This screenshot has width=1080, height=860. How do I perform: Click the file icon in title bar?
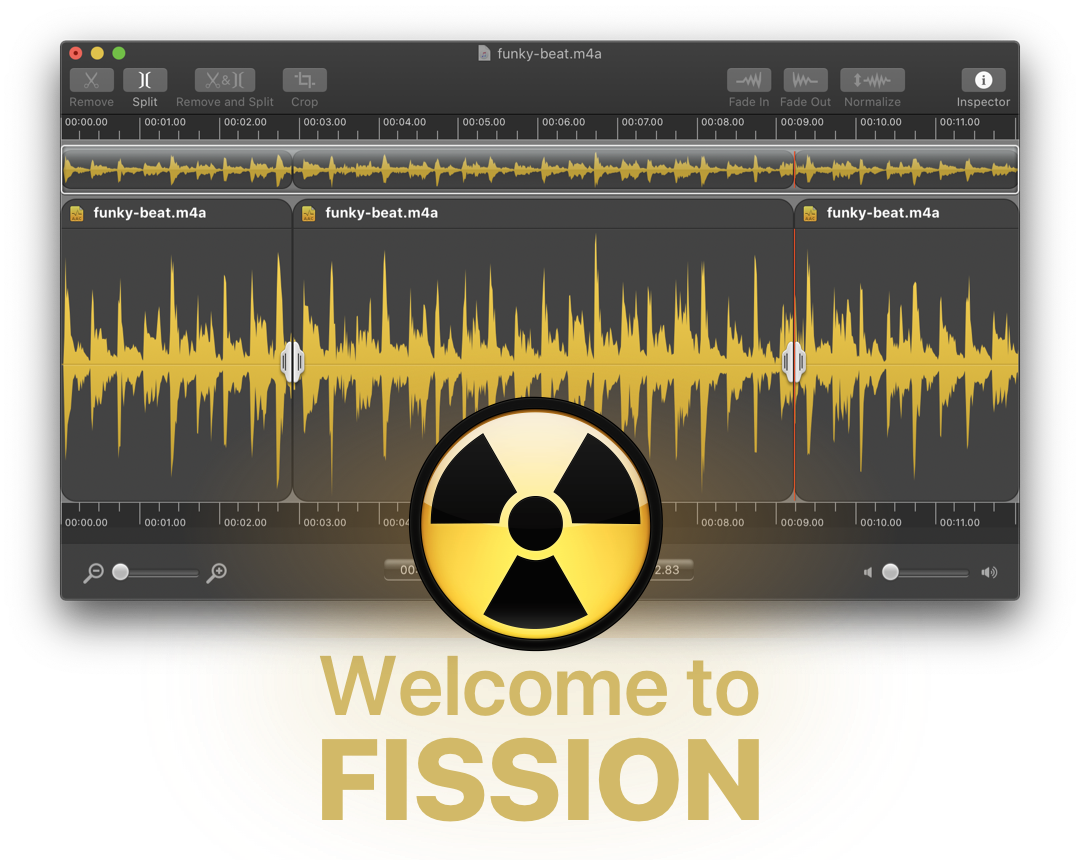tap(484, 53)
